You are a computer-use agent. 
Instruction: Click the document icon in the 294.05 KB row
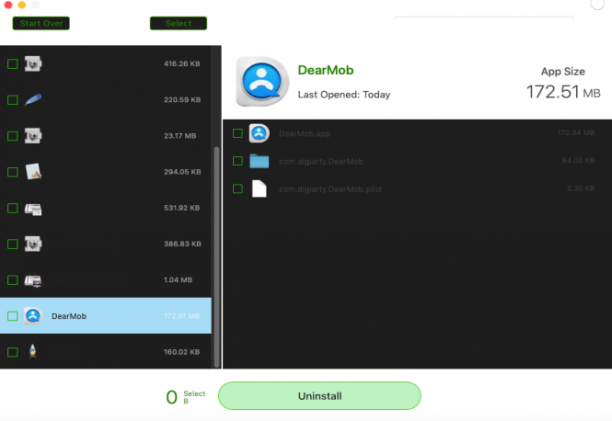[34, 172]
